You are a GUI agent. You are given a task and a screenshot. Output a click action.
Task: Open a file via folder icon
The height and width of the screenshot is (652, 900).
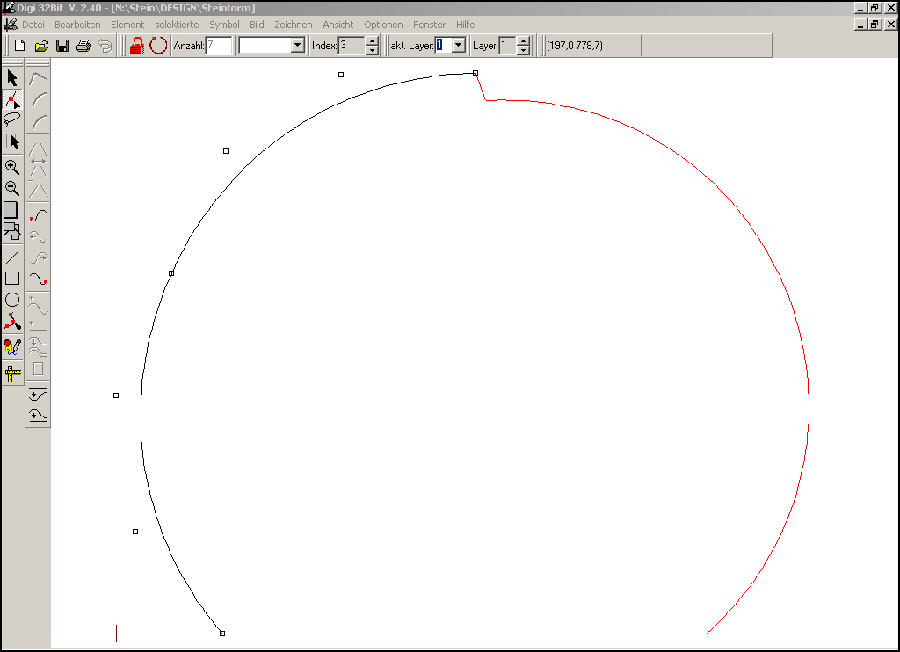[x=41, y=46]
